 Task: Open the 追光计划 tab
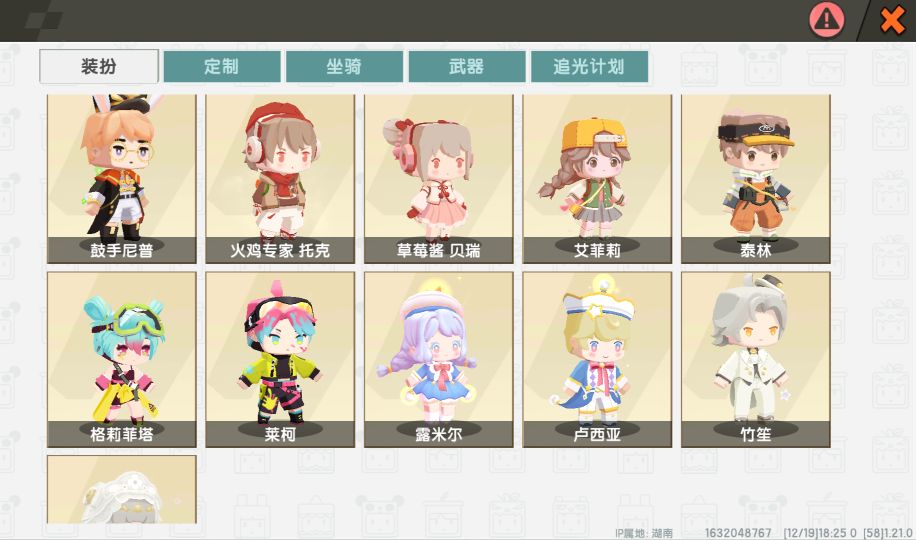(589, 66)
